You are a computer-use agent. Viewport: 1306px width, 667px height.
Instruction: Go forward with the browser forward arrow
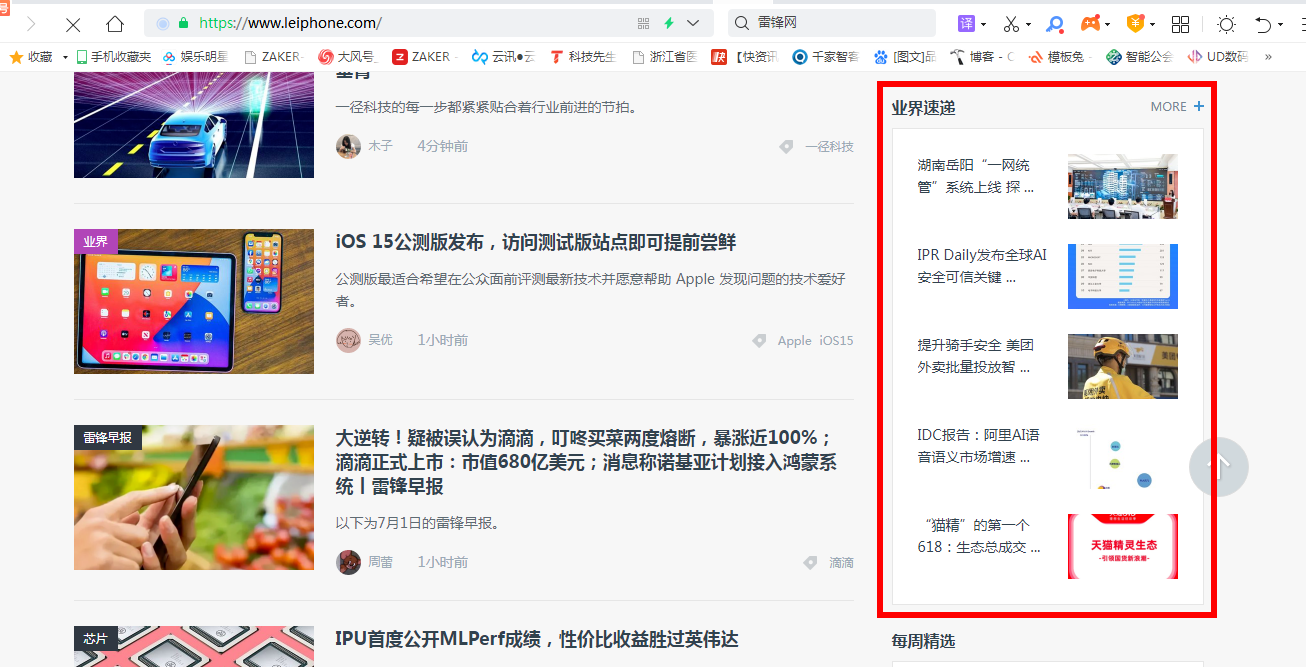click(30, 23)
